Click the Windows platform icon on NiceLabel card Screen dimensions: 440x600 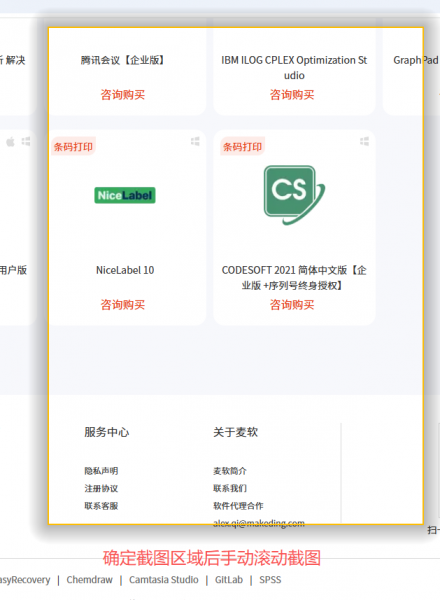point(195,142)
